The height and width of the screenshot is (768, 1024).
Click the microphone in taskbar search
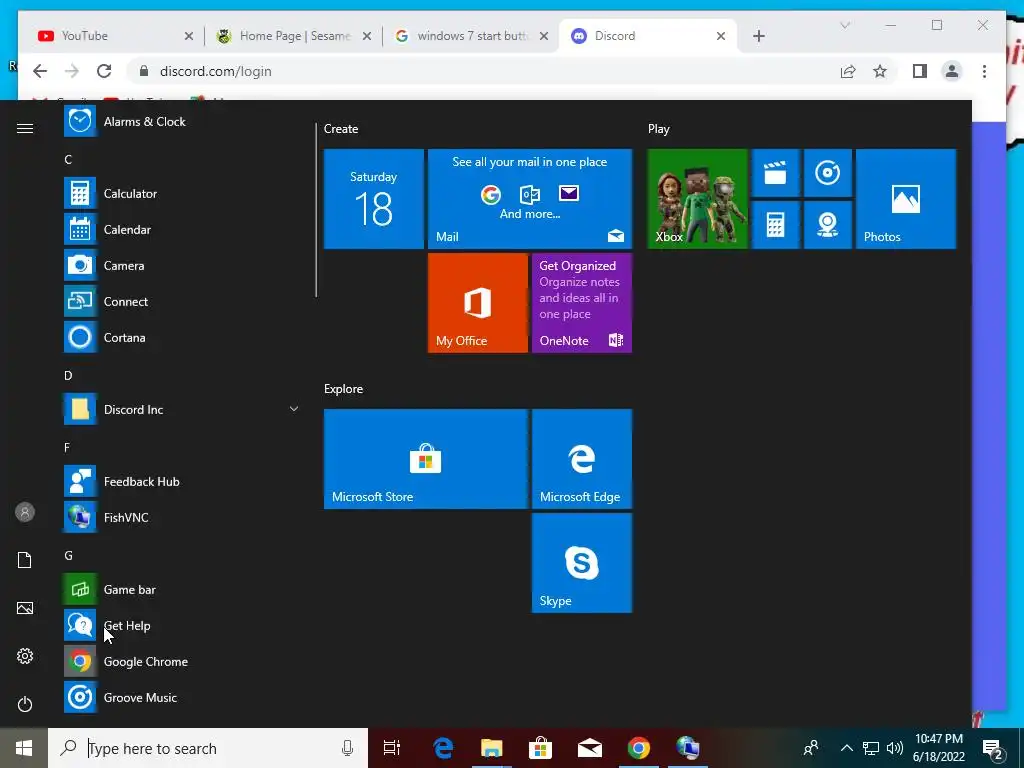[x=347, y=748]
